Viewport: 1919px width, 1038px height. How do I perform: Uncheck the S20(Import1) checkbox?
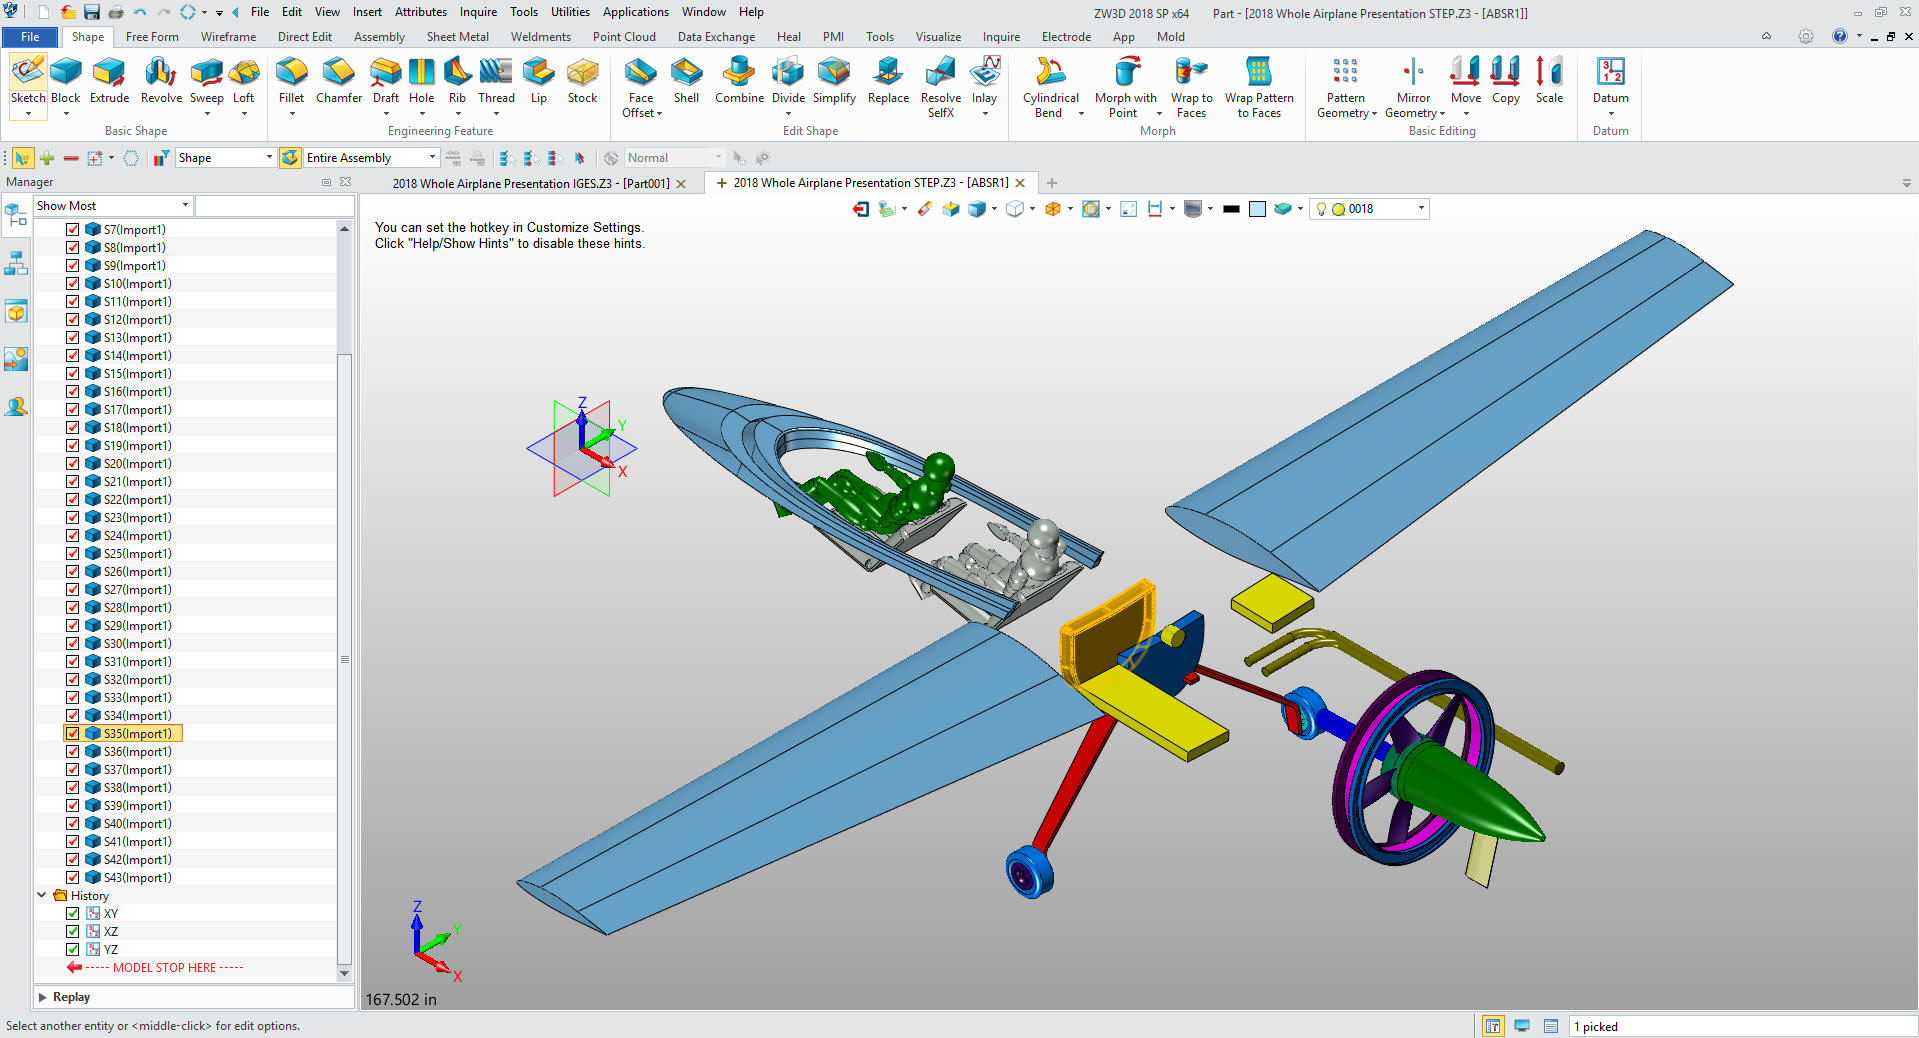click(x=73, y=464)
